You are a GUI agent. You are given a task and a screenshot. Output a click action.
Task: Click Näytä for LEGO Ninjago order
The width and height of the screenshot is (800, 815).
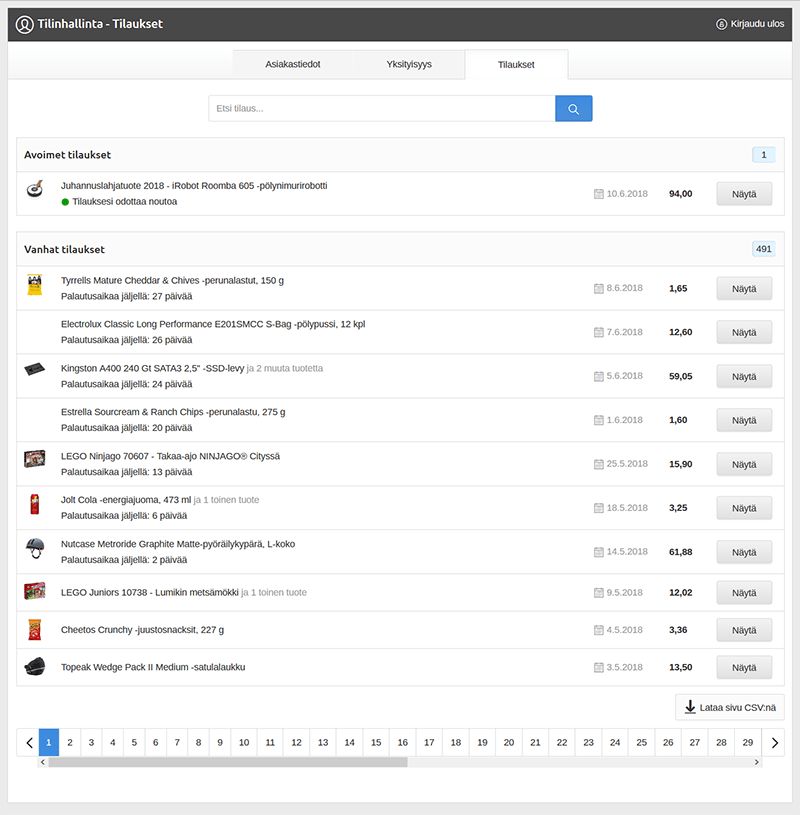[x=744, y=464]
